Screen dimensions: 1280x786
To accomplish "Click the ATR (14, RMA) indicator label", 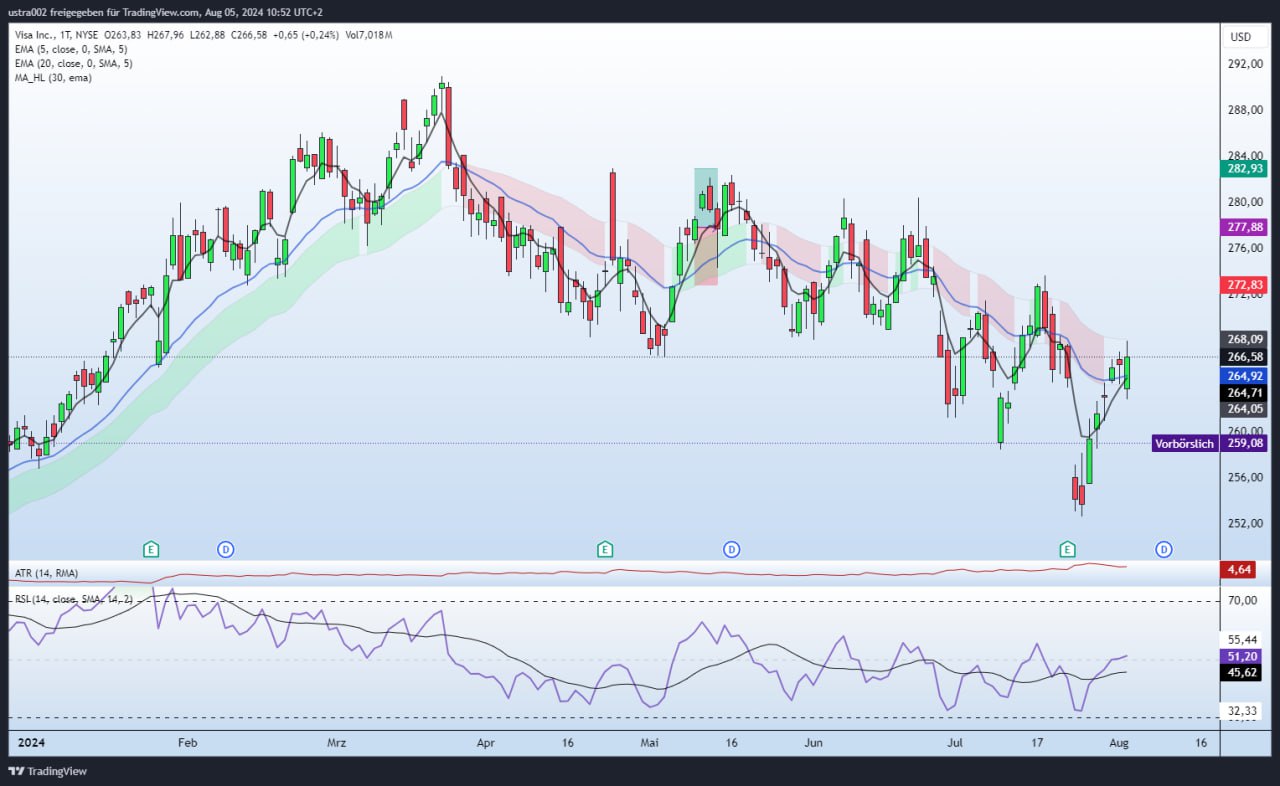I will (46, 573).
